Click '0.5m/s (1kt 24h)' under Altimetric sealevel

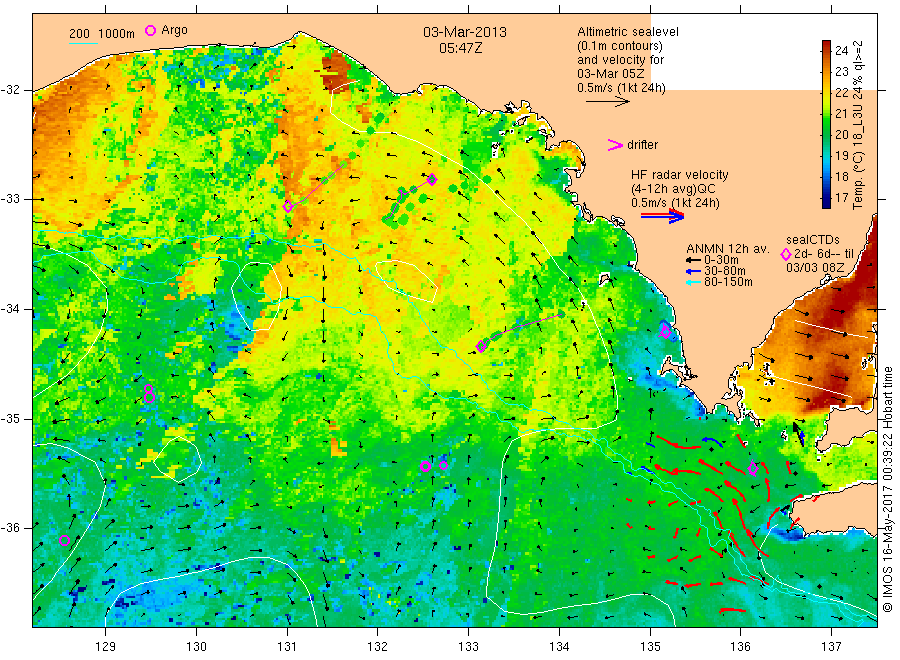[x=622, y=88]
